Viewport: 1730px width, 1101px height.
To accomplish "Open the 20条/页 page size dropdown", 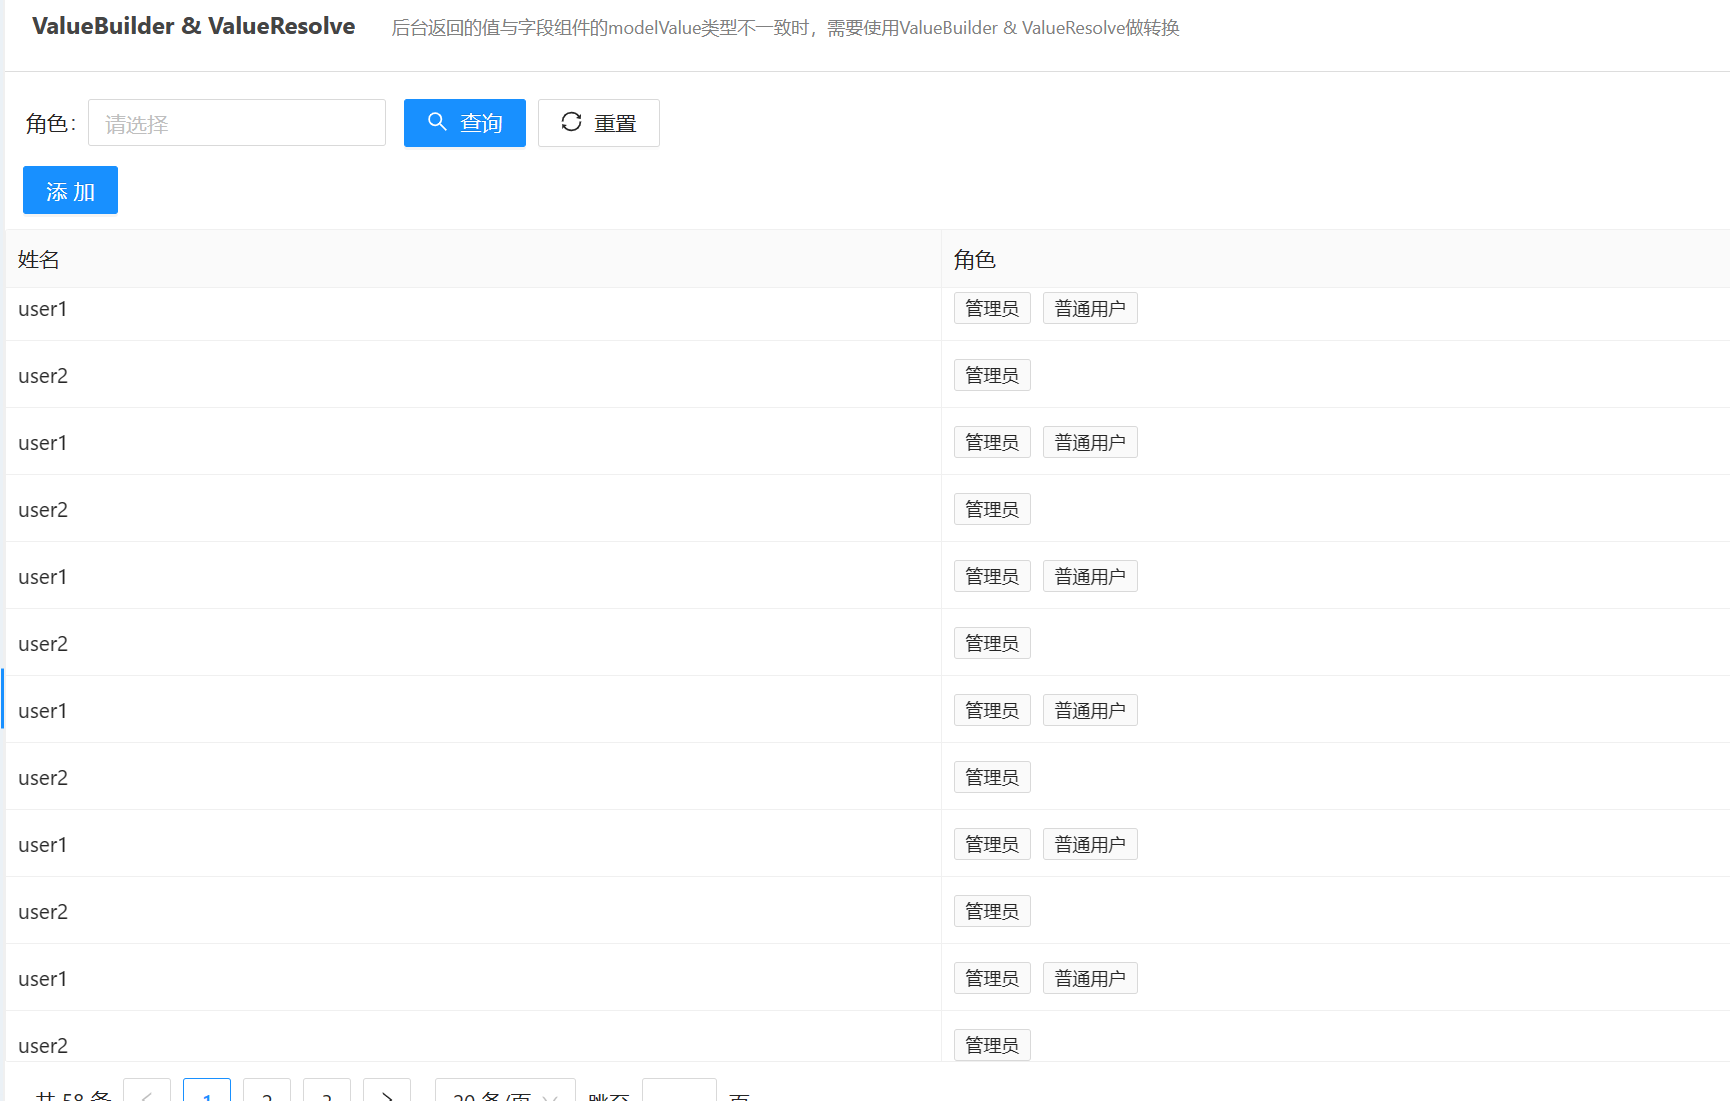I will pos(504,1097).
